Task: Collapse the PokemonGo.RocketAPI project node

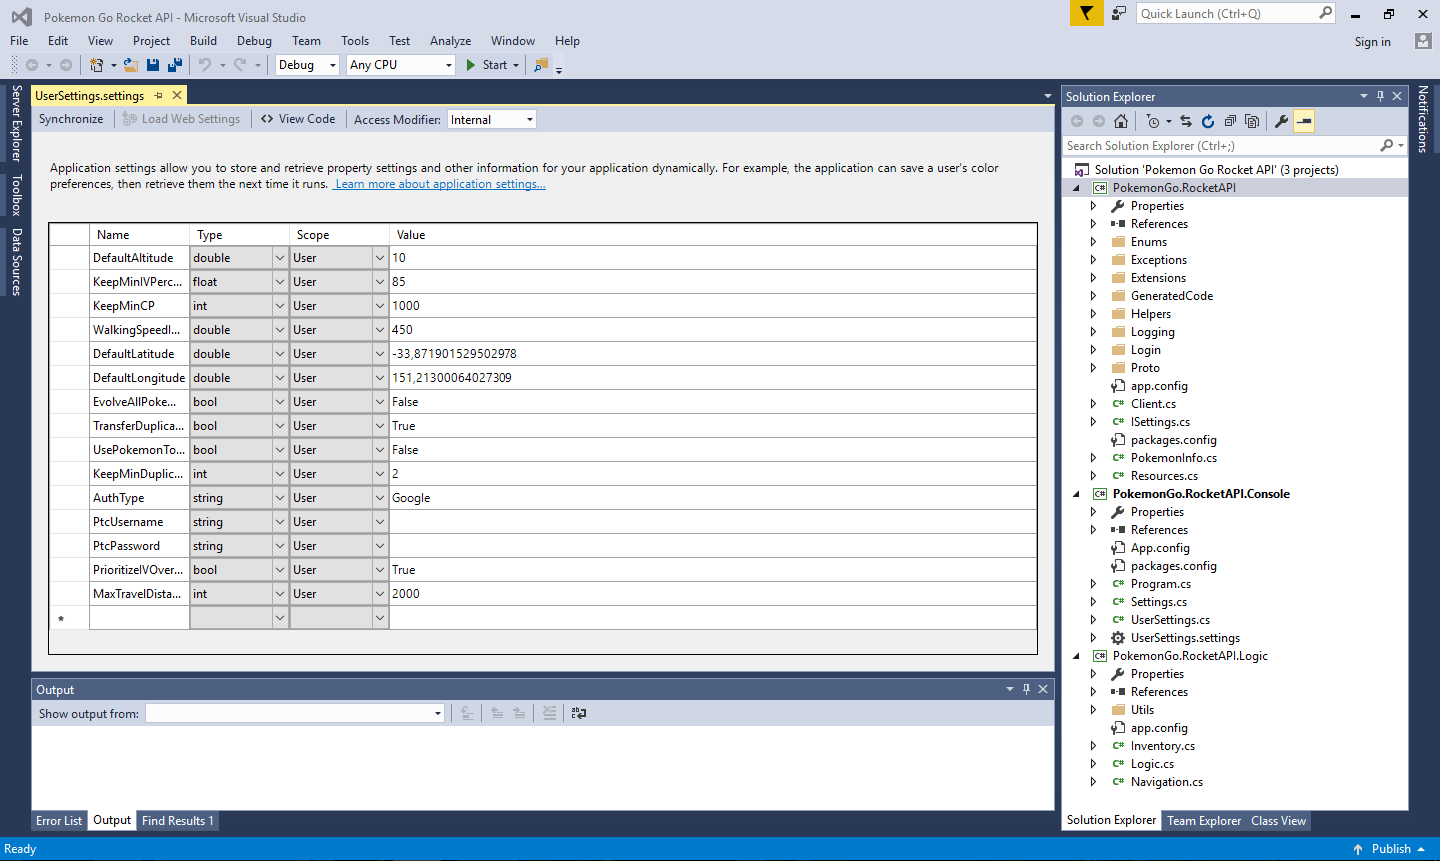Action: coord(1077,188)
